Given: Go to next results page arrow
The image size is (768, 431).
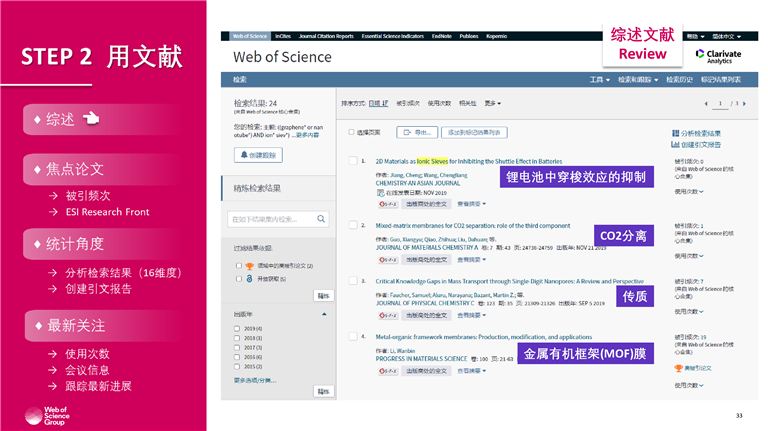Looking at the screenshot, I should (x=744, y=103).
